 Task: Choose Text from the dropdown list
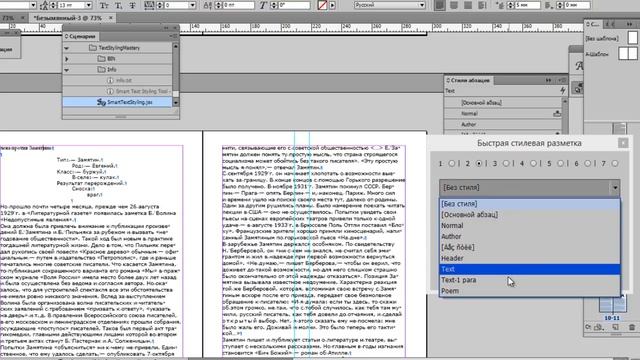coord(529,269)
